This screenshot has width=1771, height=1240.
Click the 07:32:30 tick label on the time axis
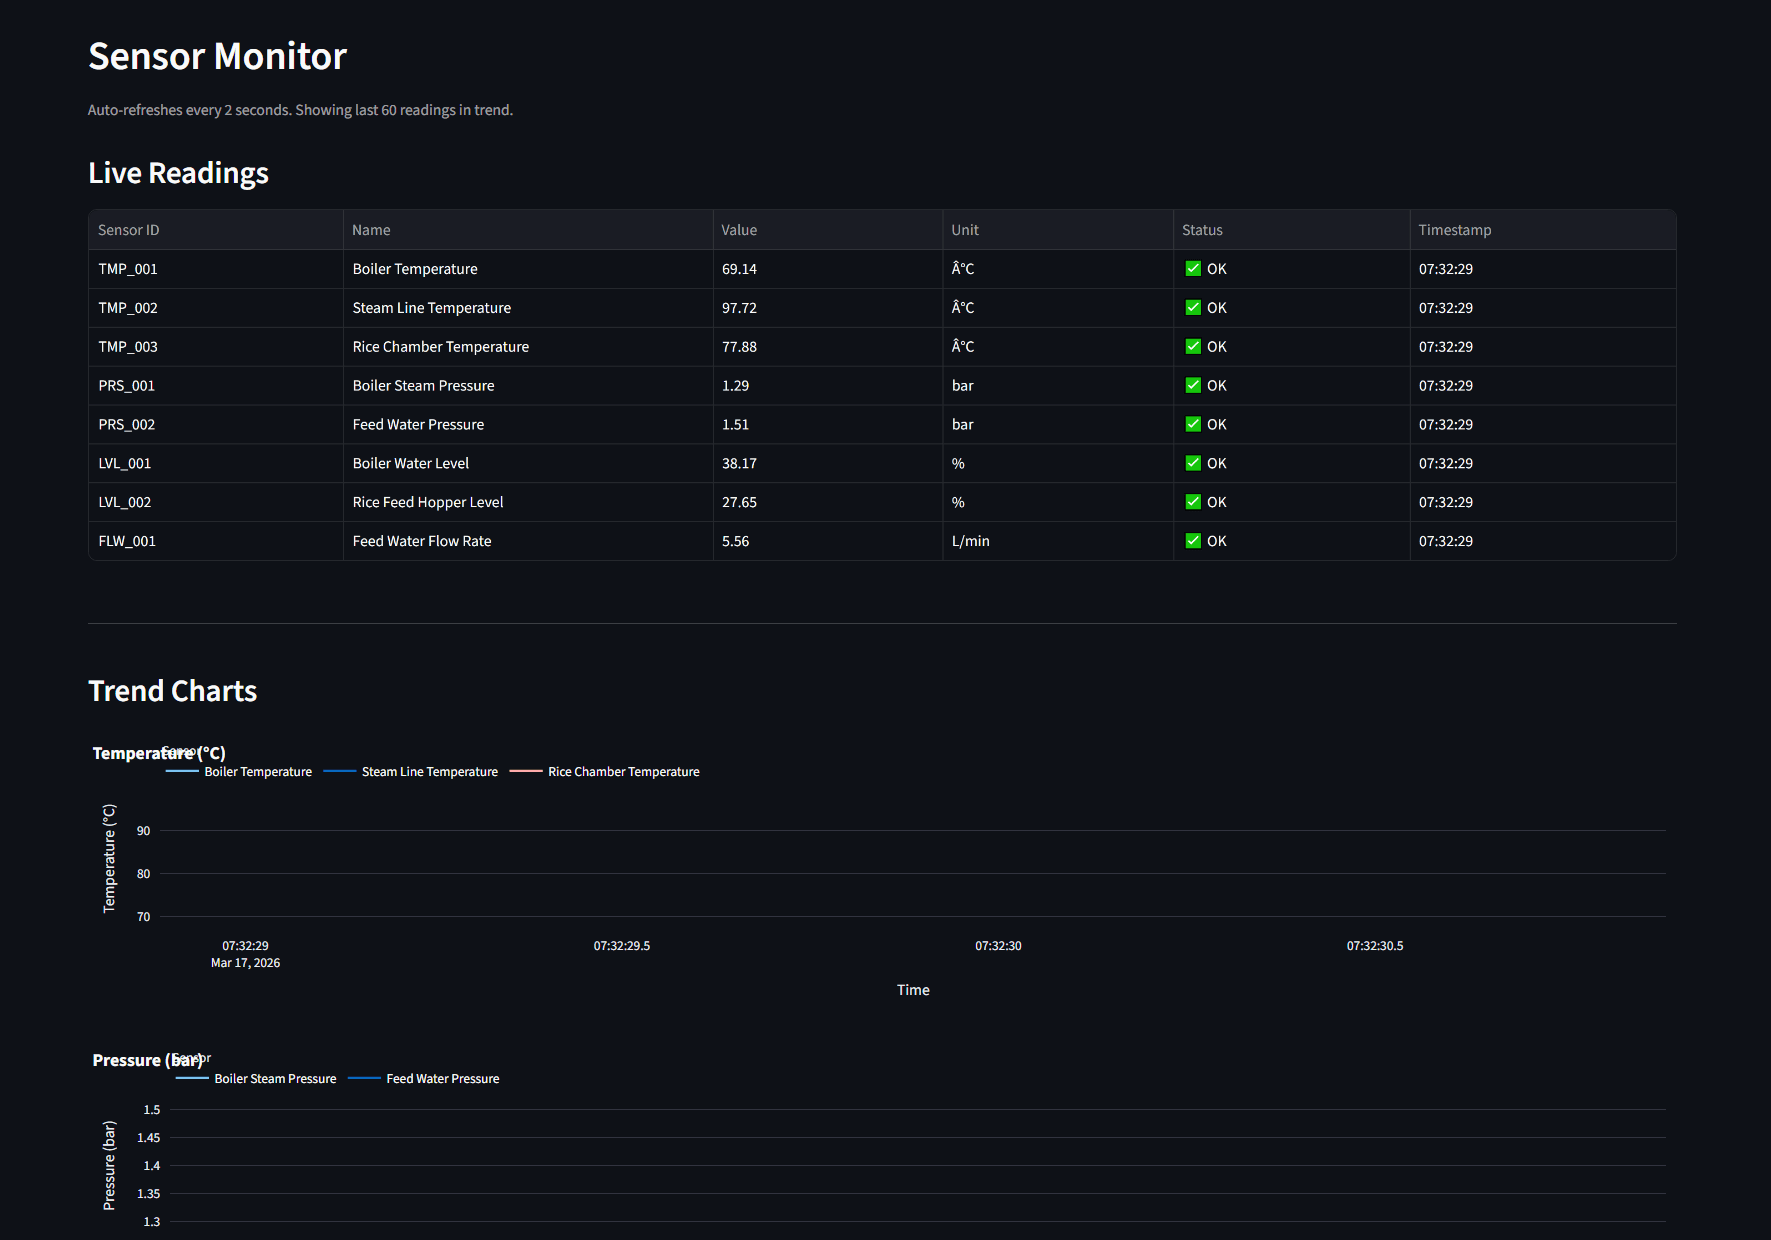point(997,945)
